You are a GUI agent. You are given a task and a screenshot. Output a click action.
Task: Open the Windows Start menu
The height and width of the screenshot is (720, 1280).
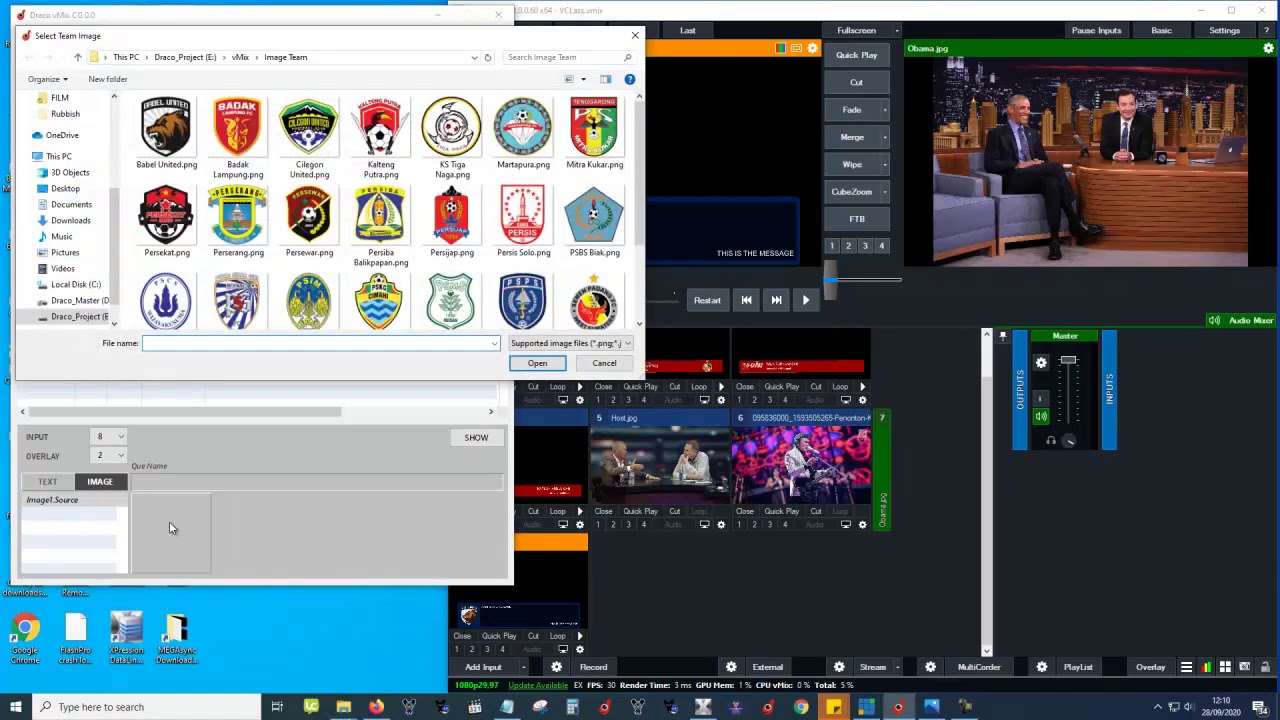click(x=15, y=707)
